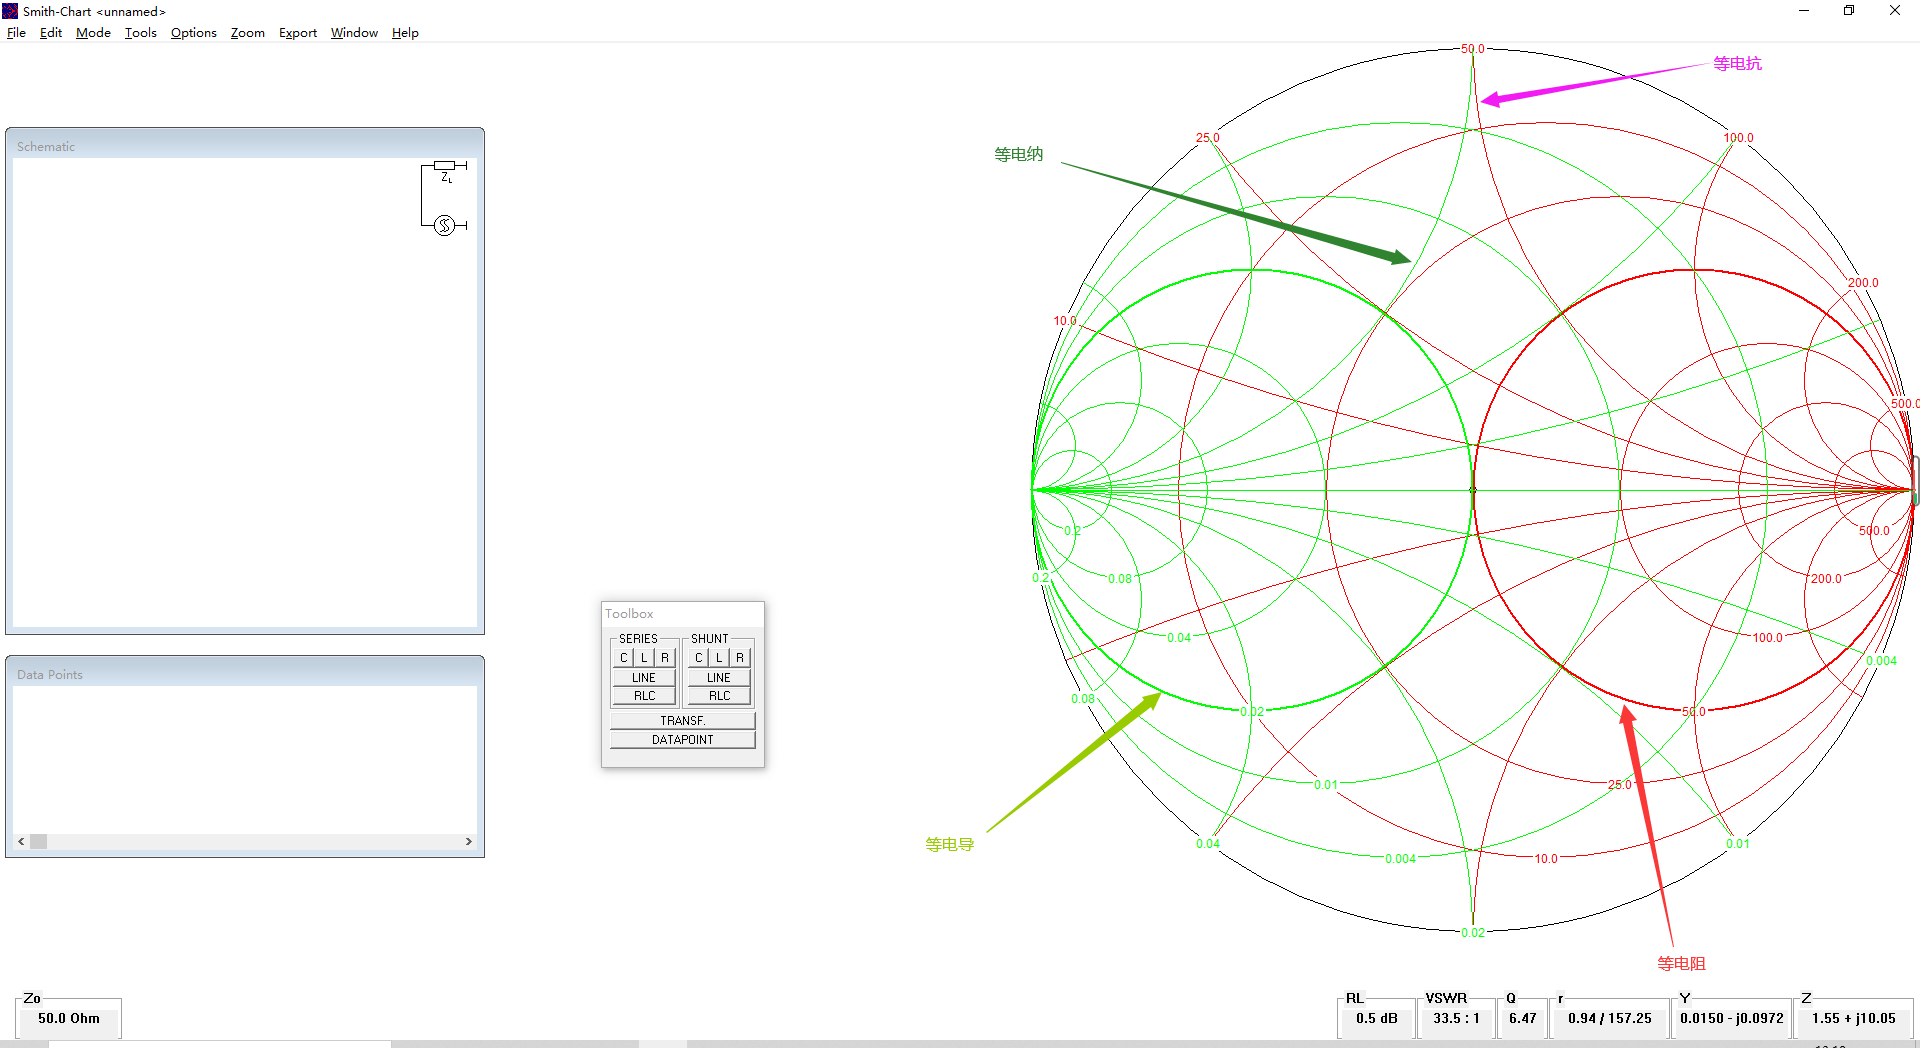Open the Export menu
1920x1048 pixels.
click(298, 33)
